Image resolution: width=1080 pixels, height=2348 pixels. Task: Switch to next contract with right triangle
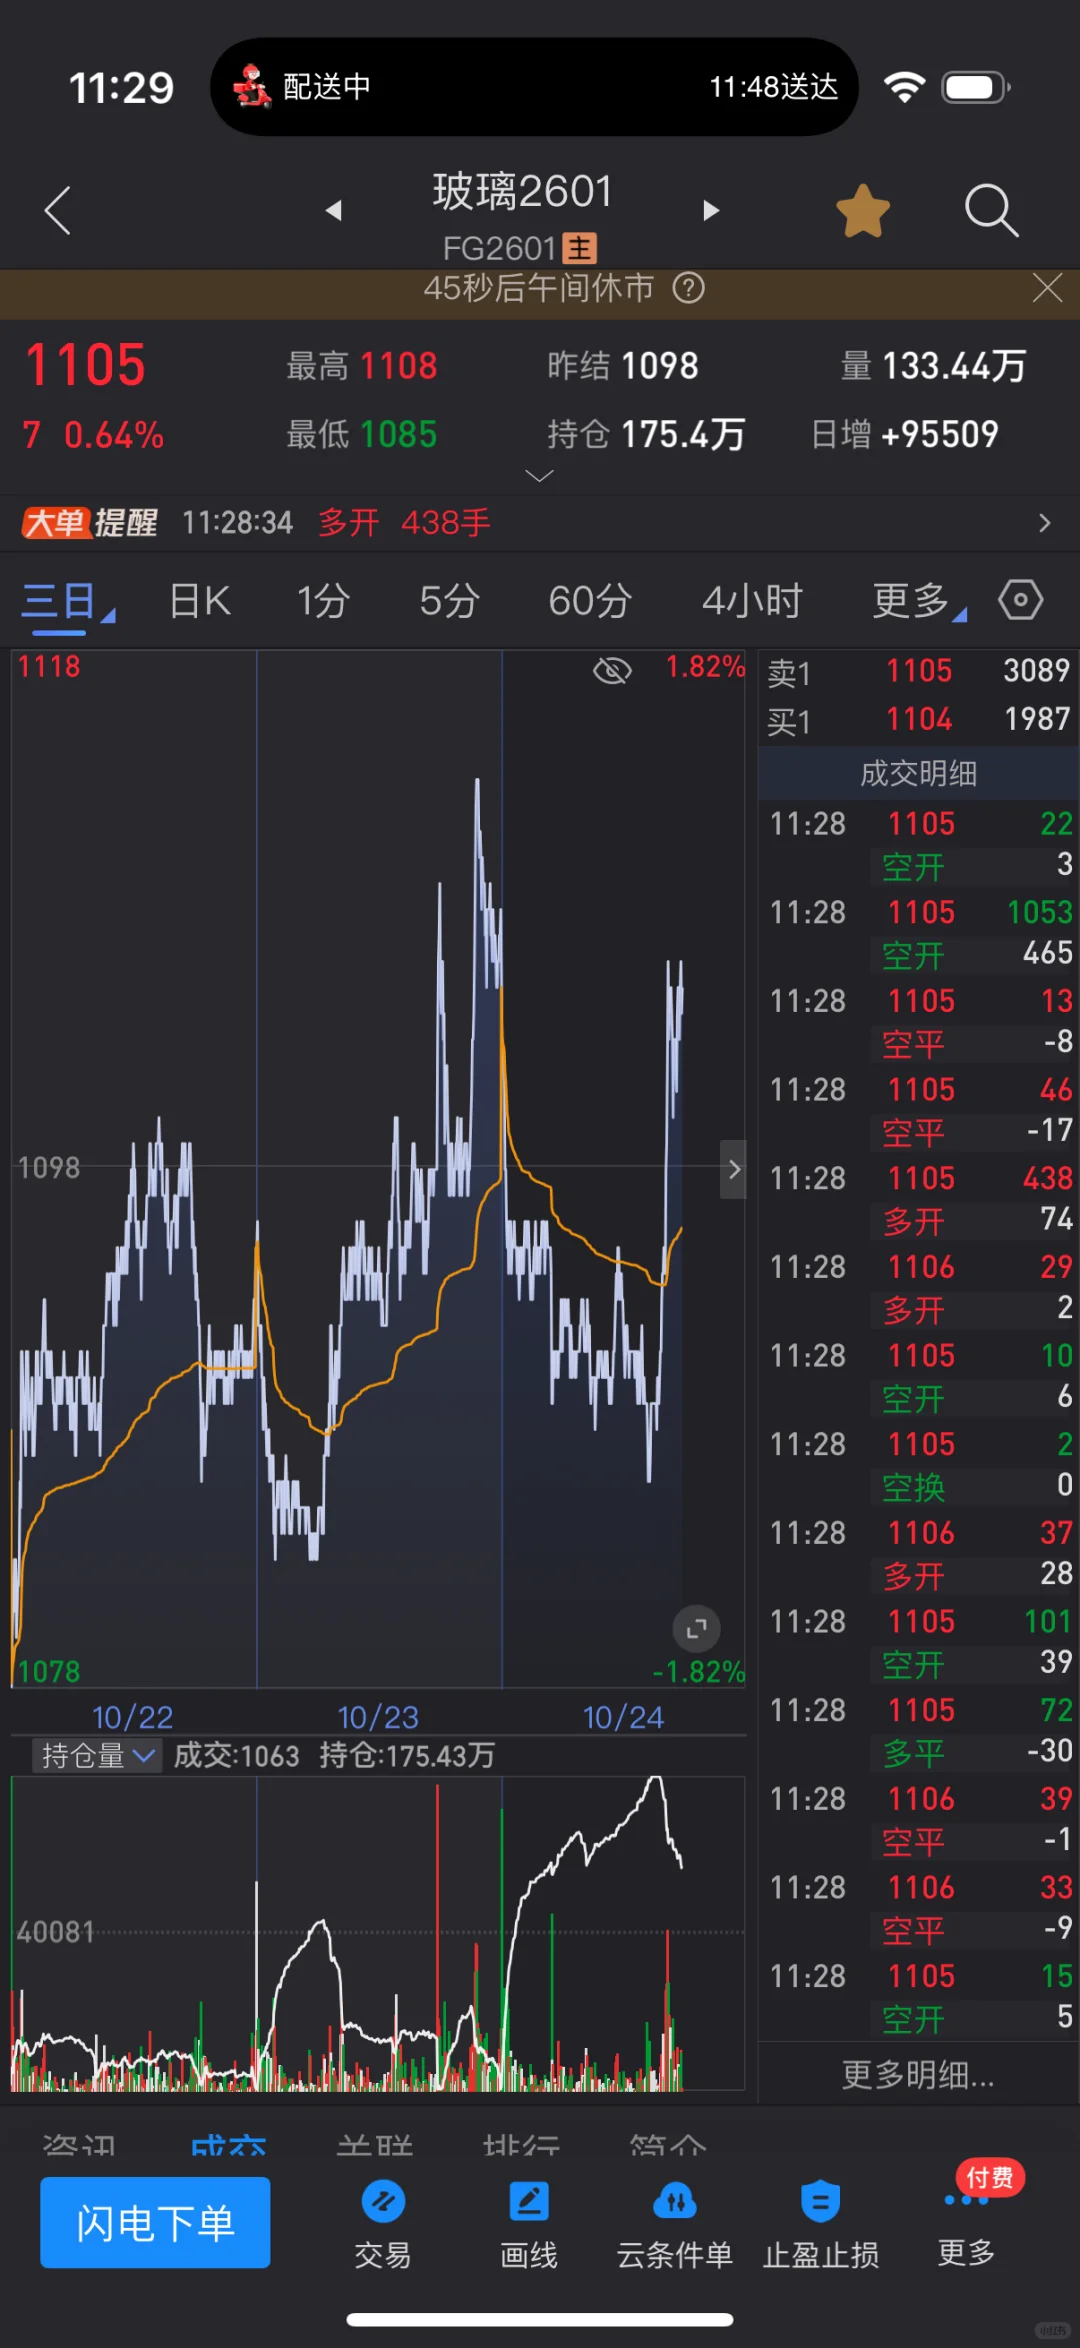coord(711,210)
